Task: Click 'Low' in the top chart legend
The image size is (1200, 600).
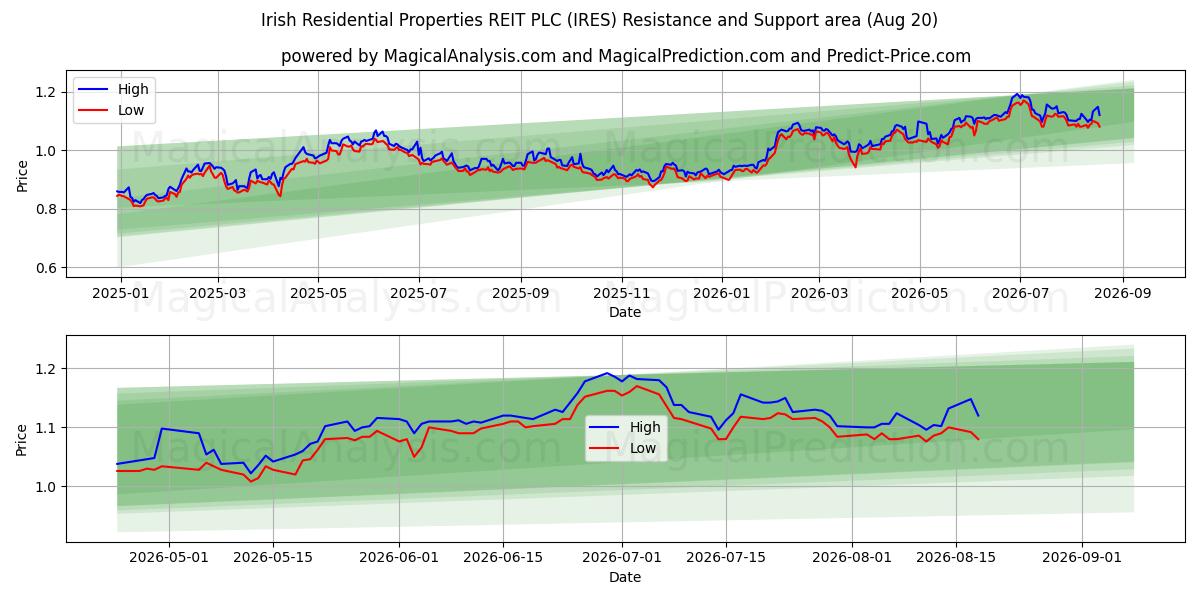Action: pos(131,110)
